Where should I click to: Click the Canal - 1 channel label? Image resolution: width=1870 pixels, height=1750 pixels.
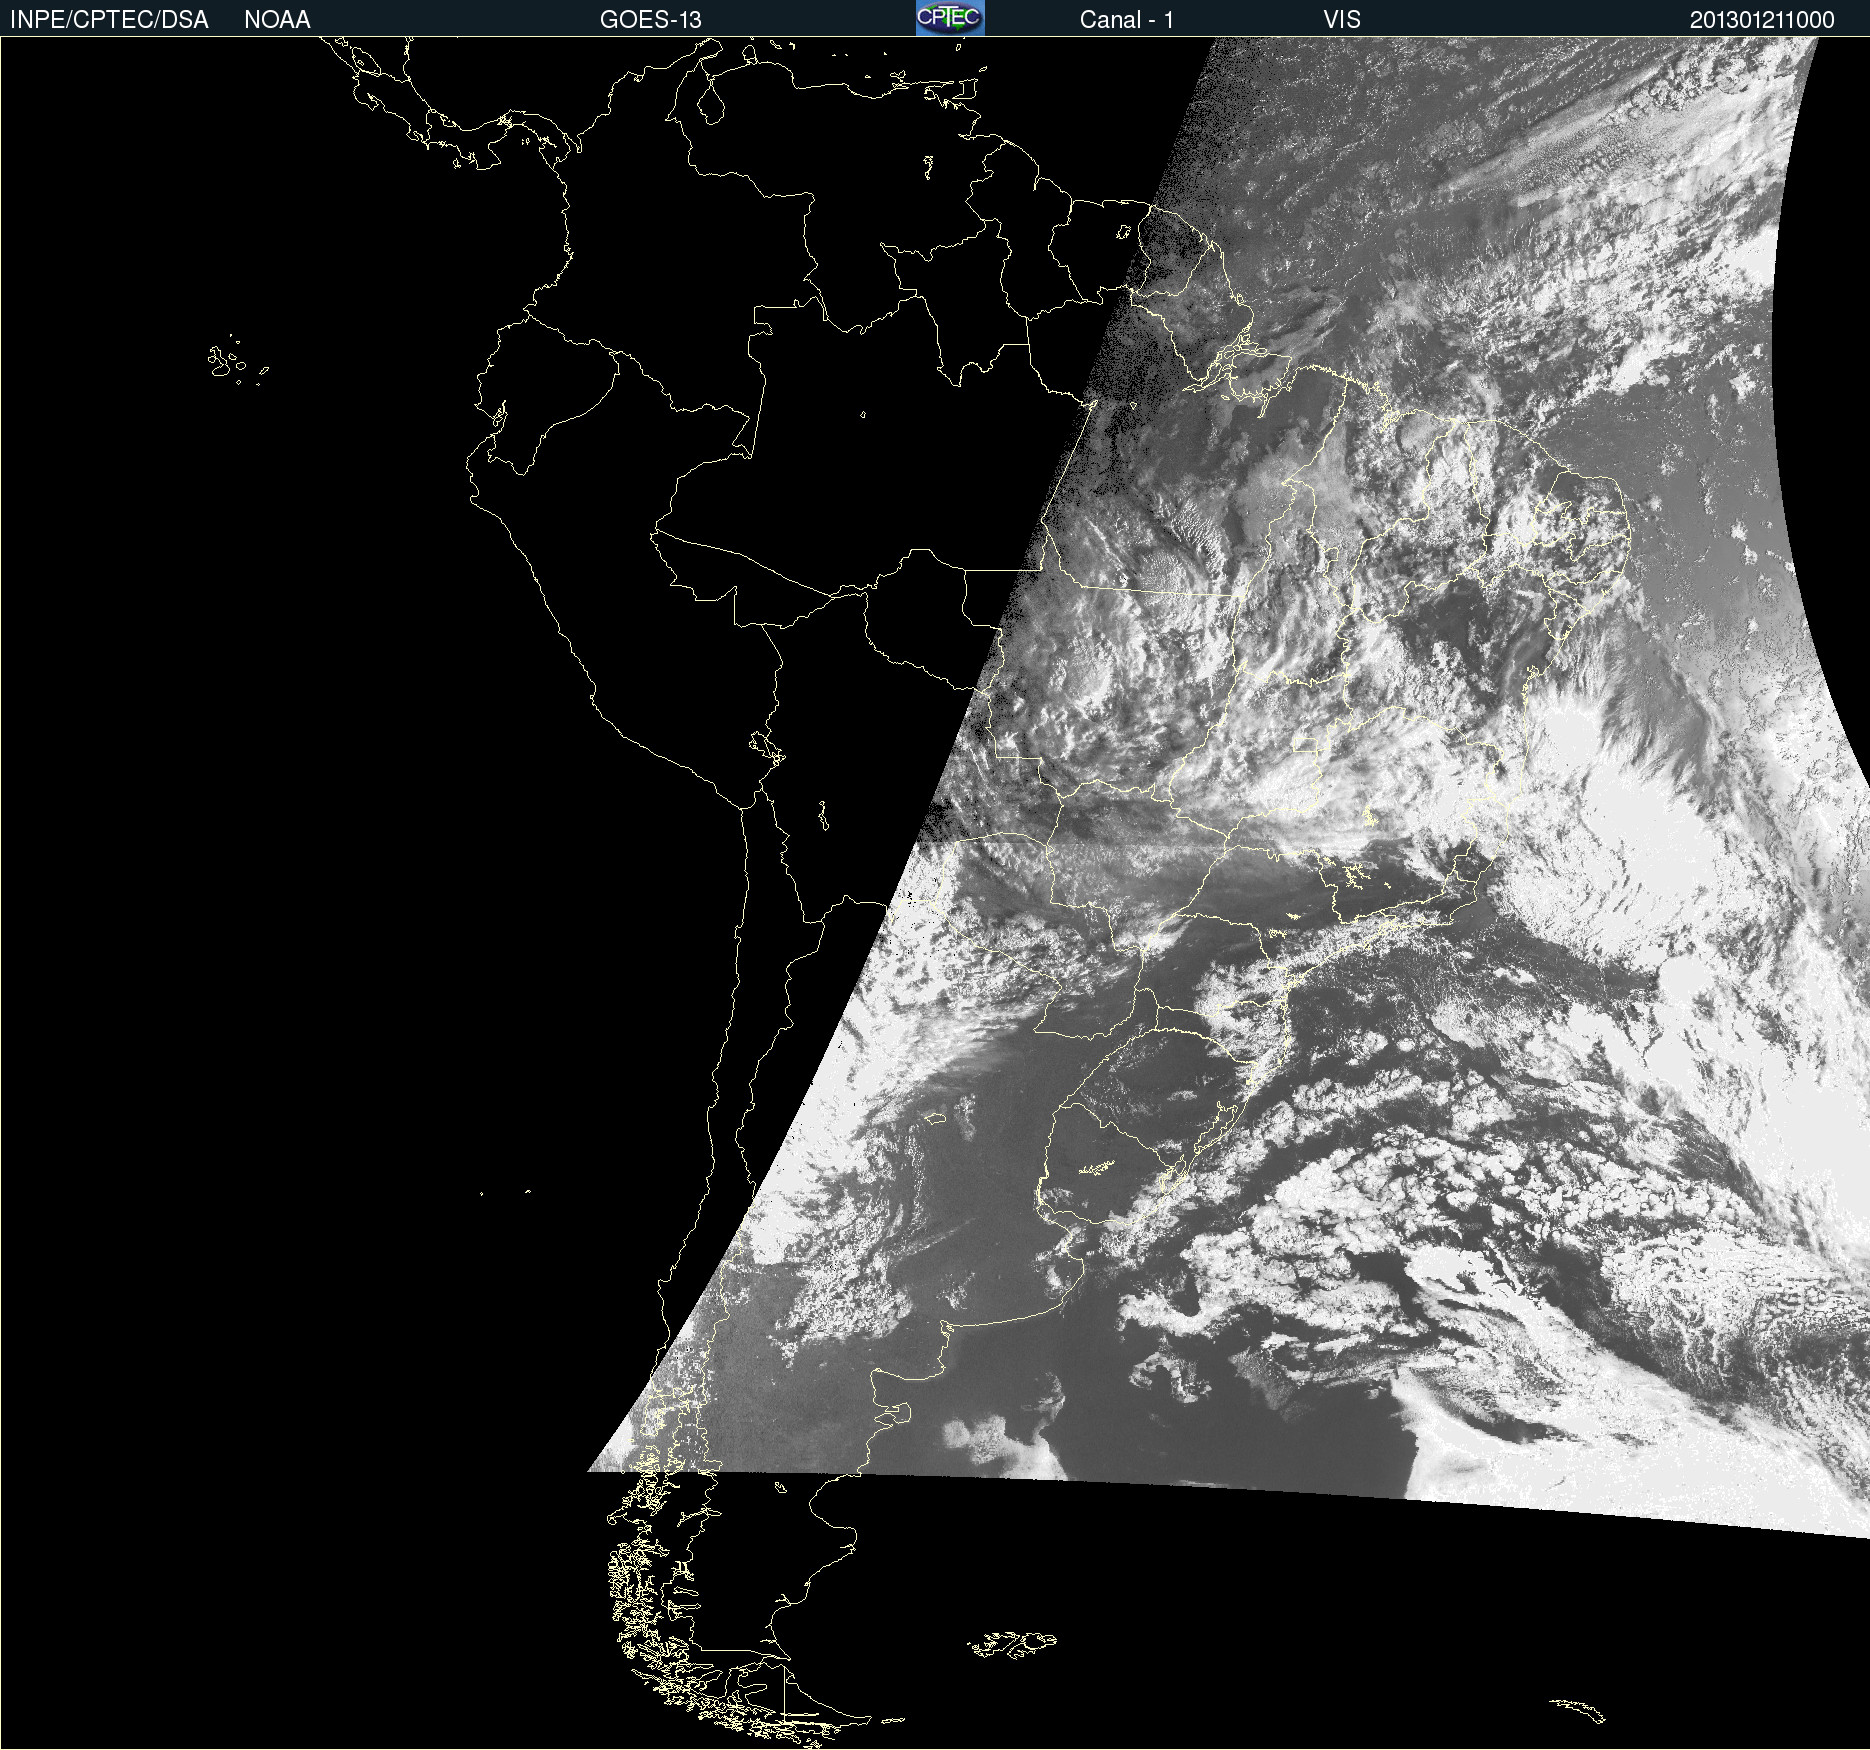[1126, 20]
